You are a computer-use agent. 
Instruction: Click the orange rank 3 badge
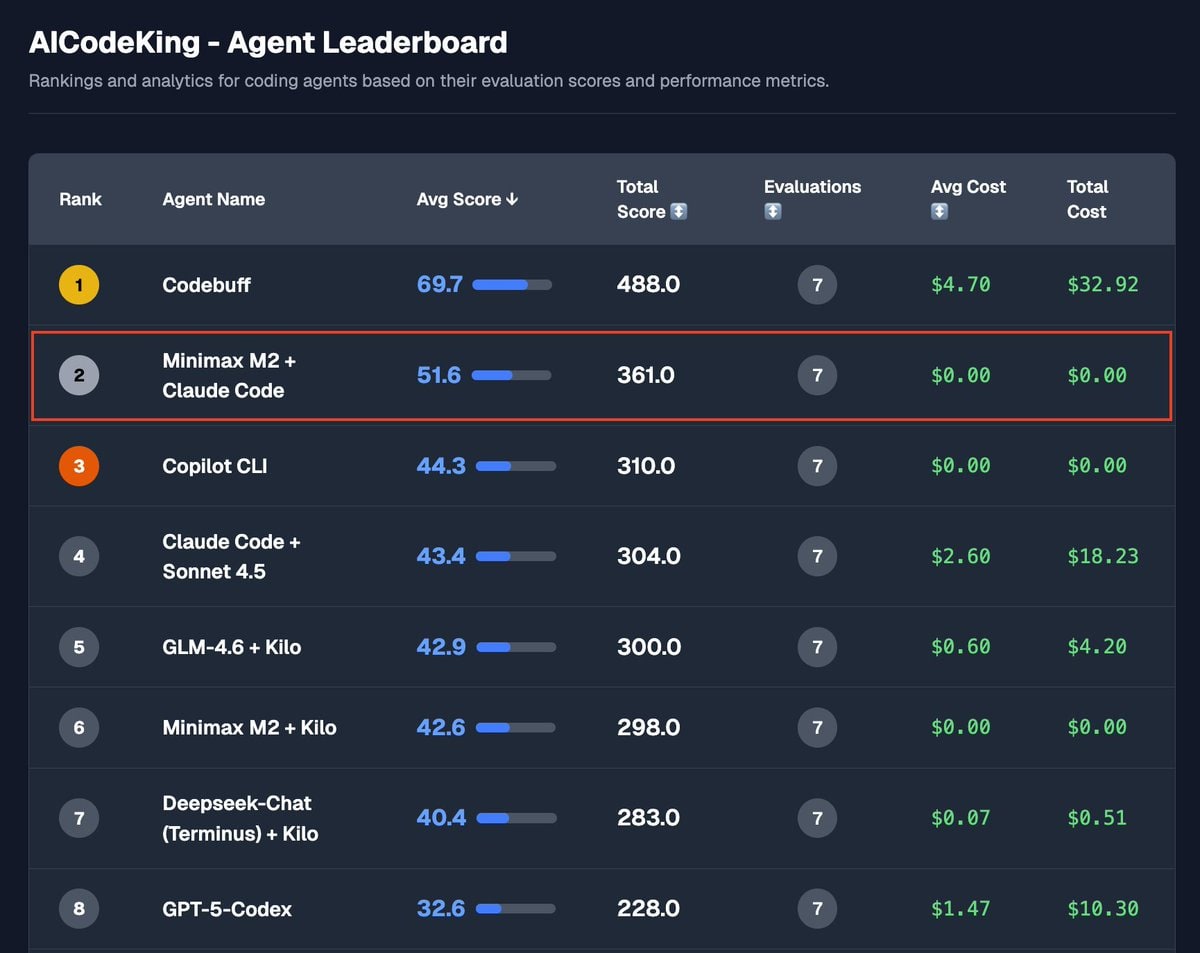pos(79,466)
